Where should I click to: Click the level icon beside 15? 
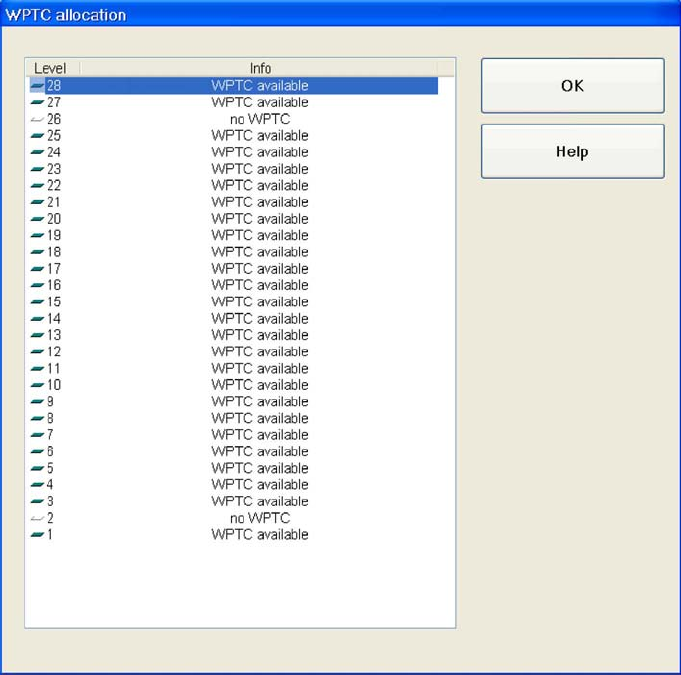coord(37,301)
